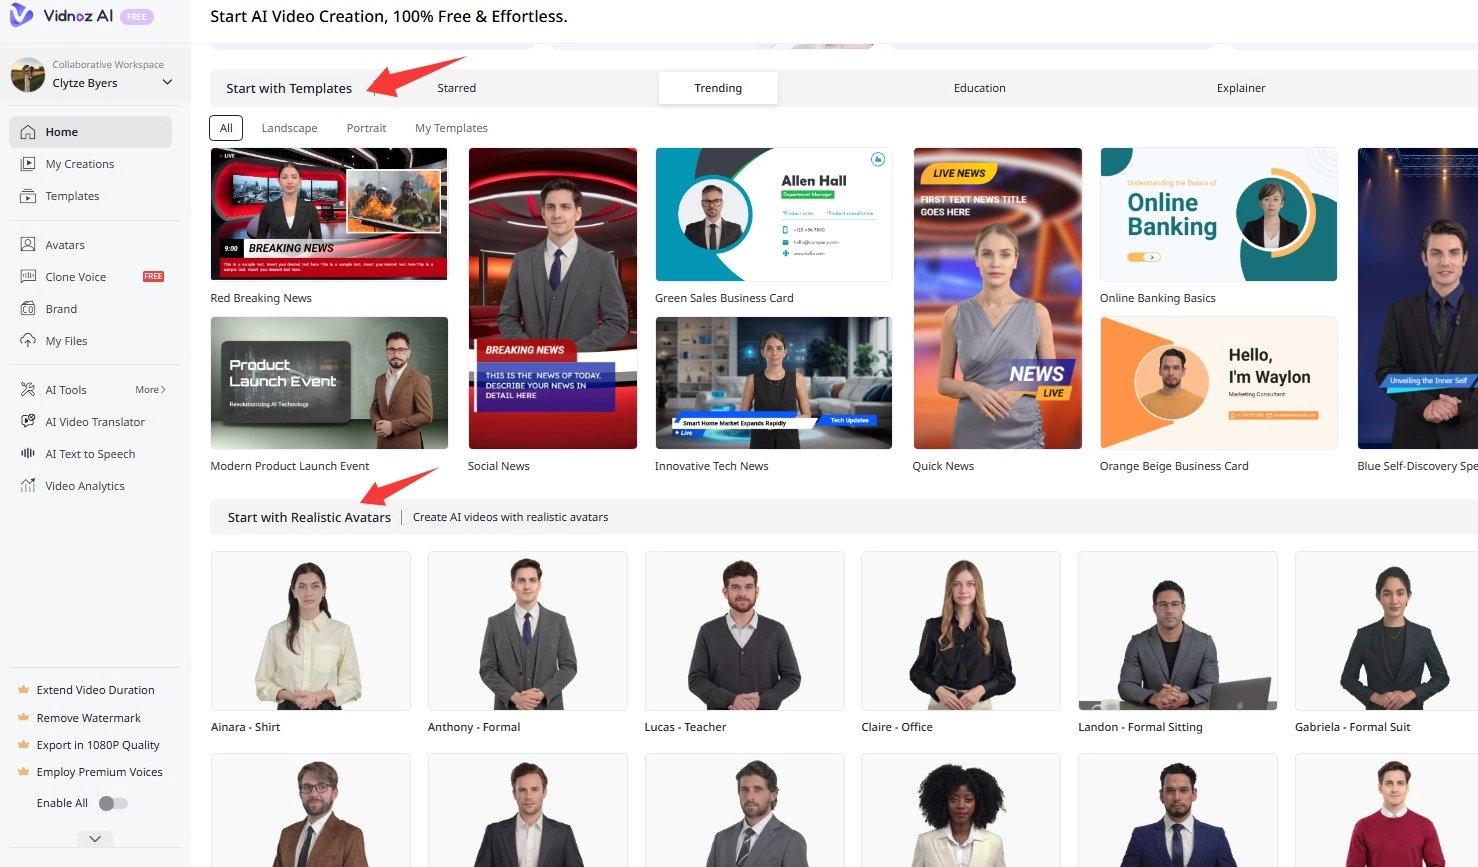Open the Quick News template thumbnail
Viewport: 1478px width, 867px height.
pyautogui.click(x=997, y=297)
